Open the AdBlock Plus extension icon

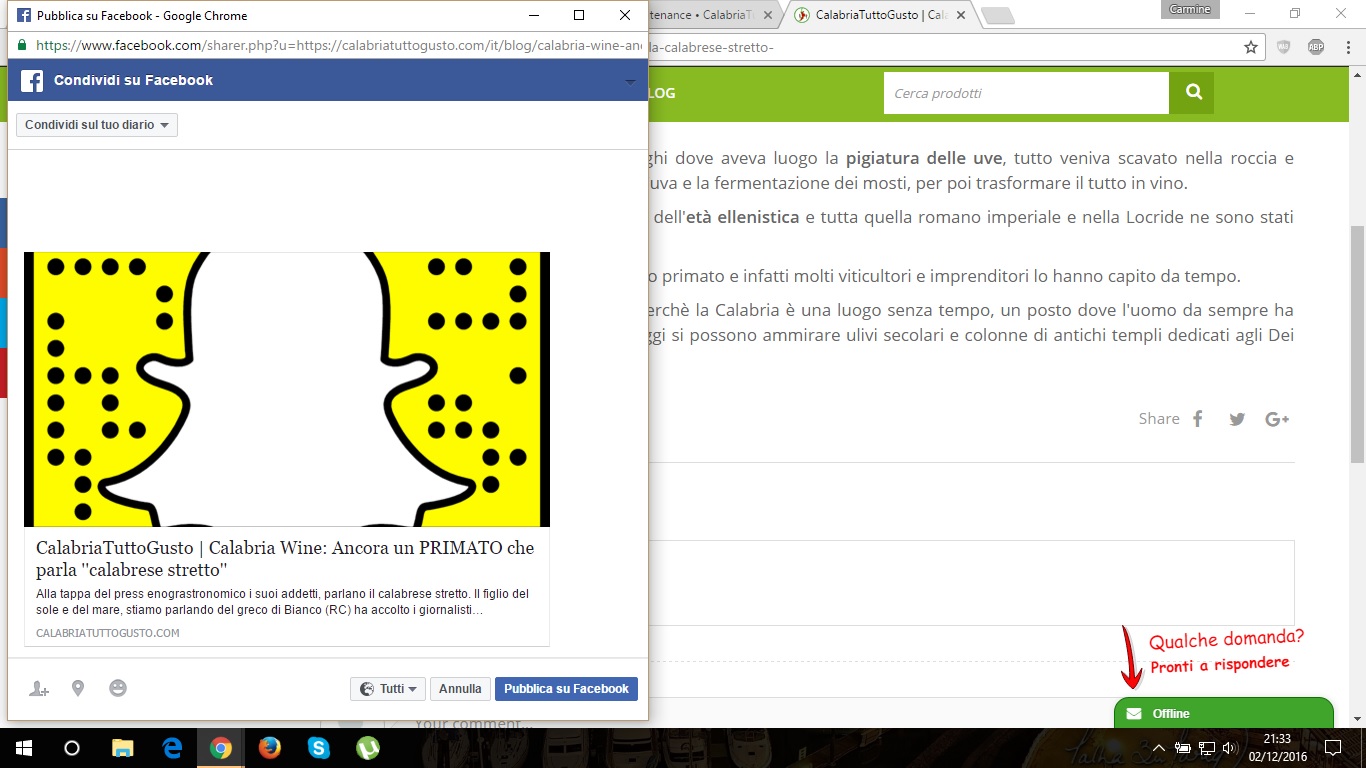click(x=1316, y=47)
